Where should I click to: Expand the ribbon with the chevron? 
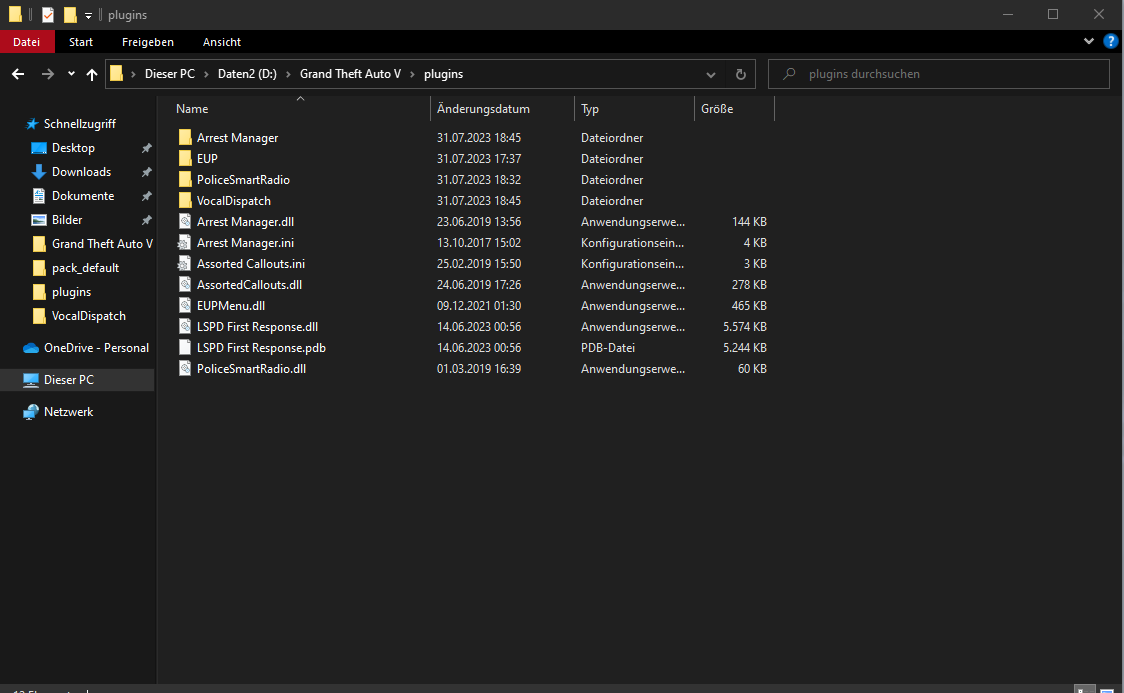[x=1089, y=42]
